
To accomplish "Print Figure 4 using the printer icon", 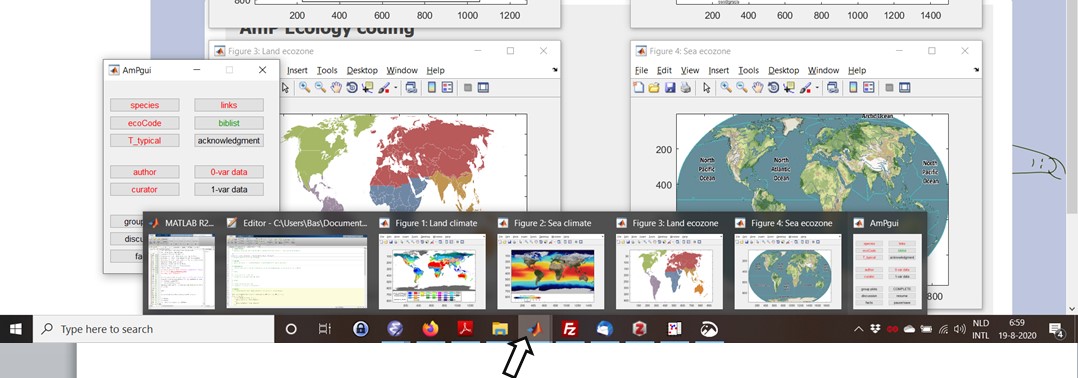I will [x=685, y=88].
